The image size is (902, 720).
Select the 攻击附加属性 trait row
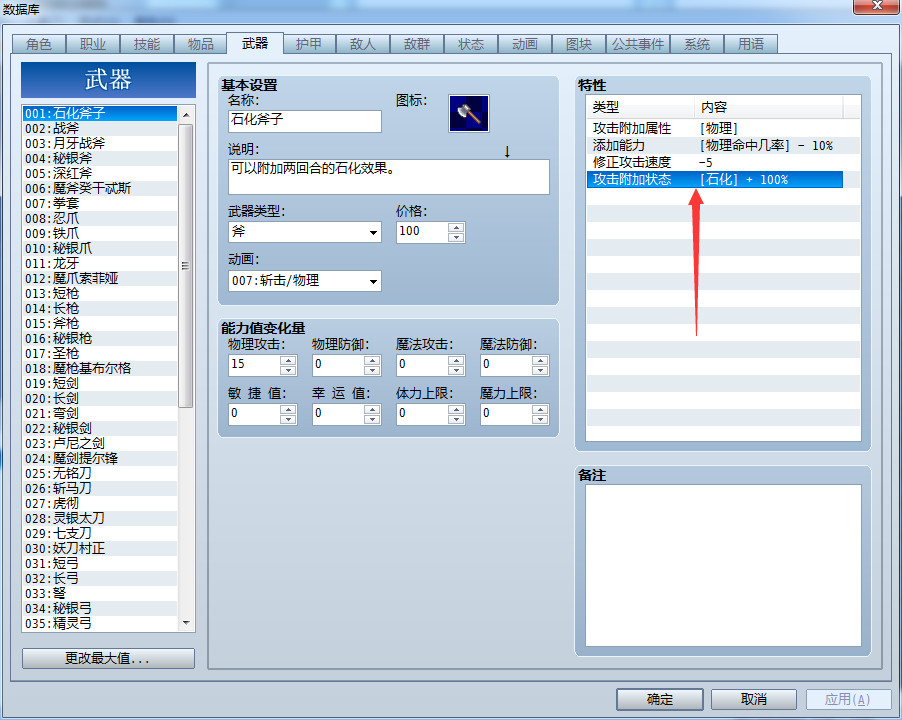(714, 128)
